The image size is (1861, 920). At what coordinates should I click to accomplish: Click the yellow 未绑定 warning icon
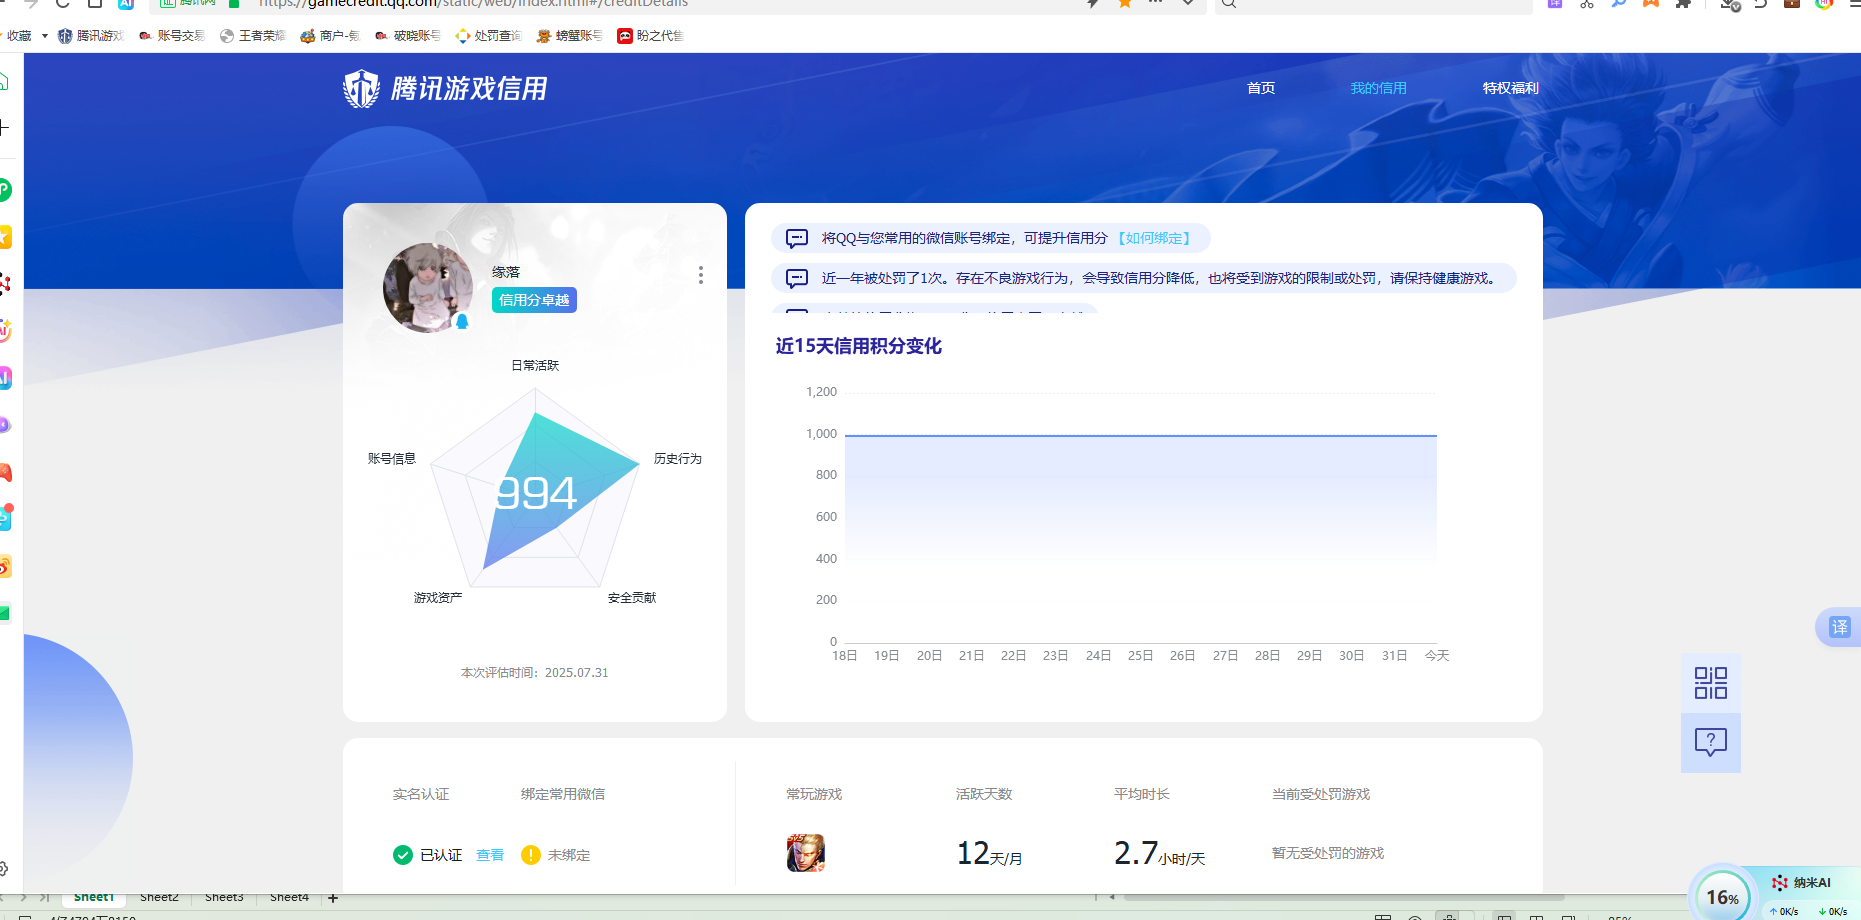531,855
